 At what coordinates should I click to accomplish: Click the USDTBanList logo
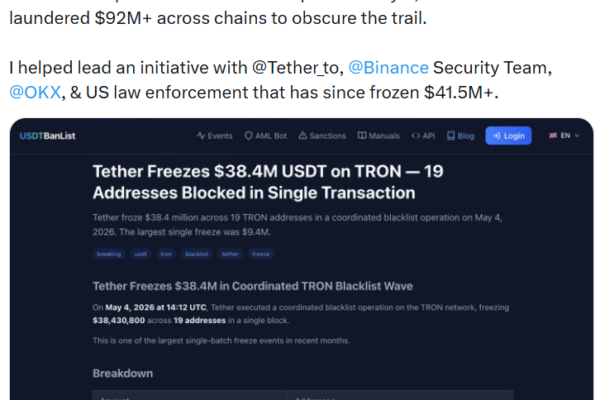point(47,136)
